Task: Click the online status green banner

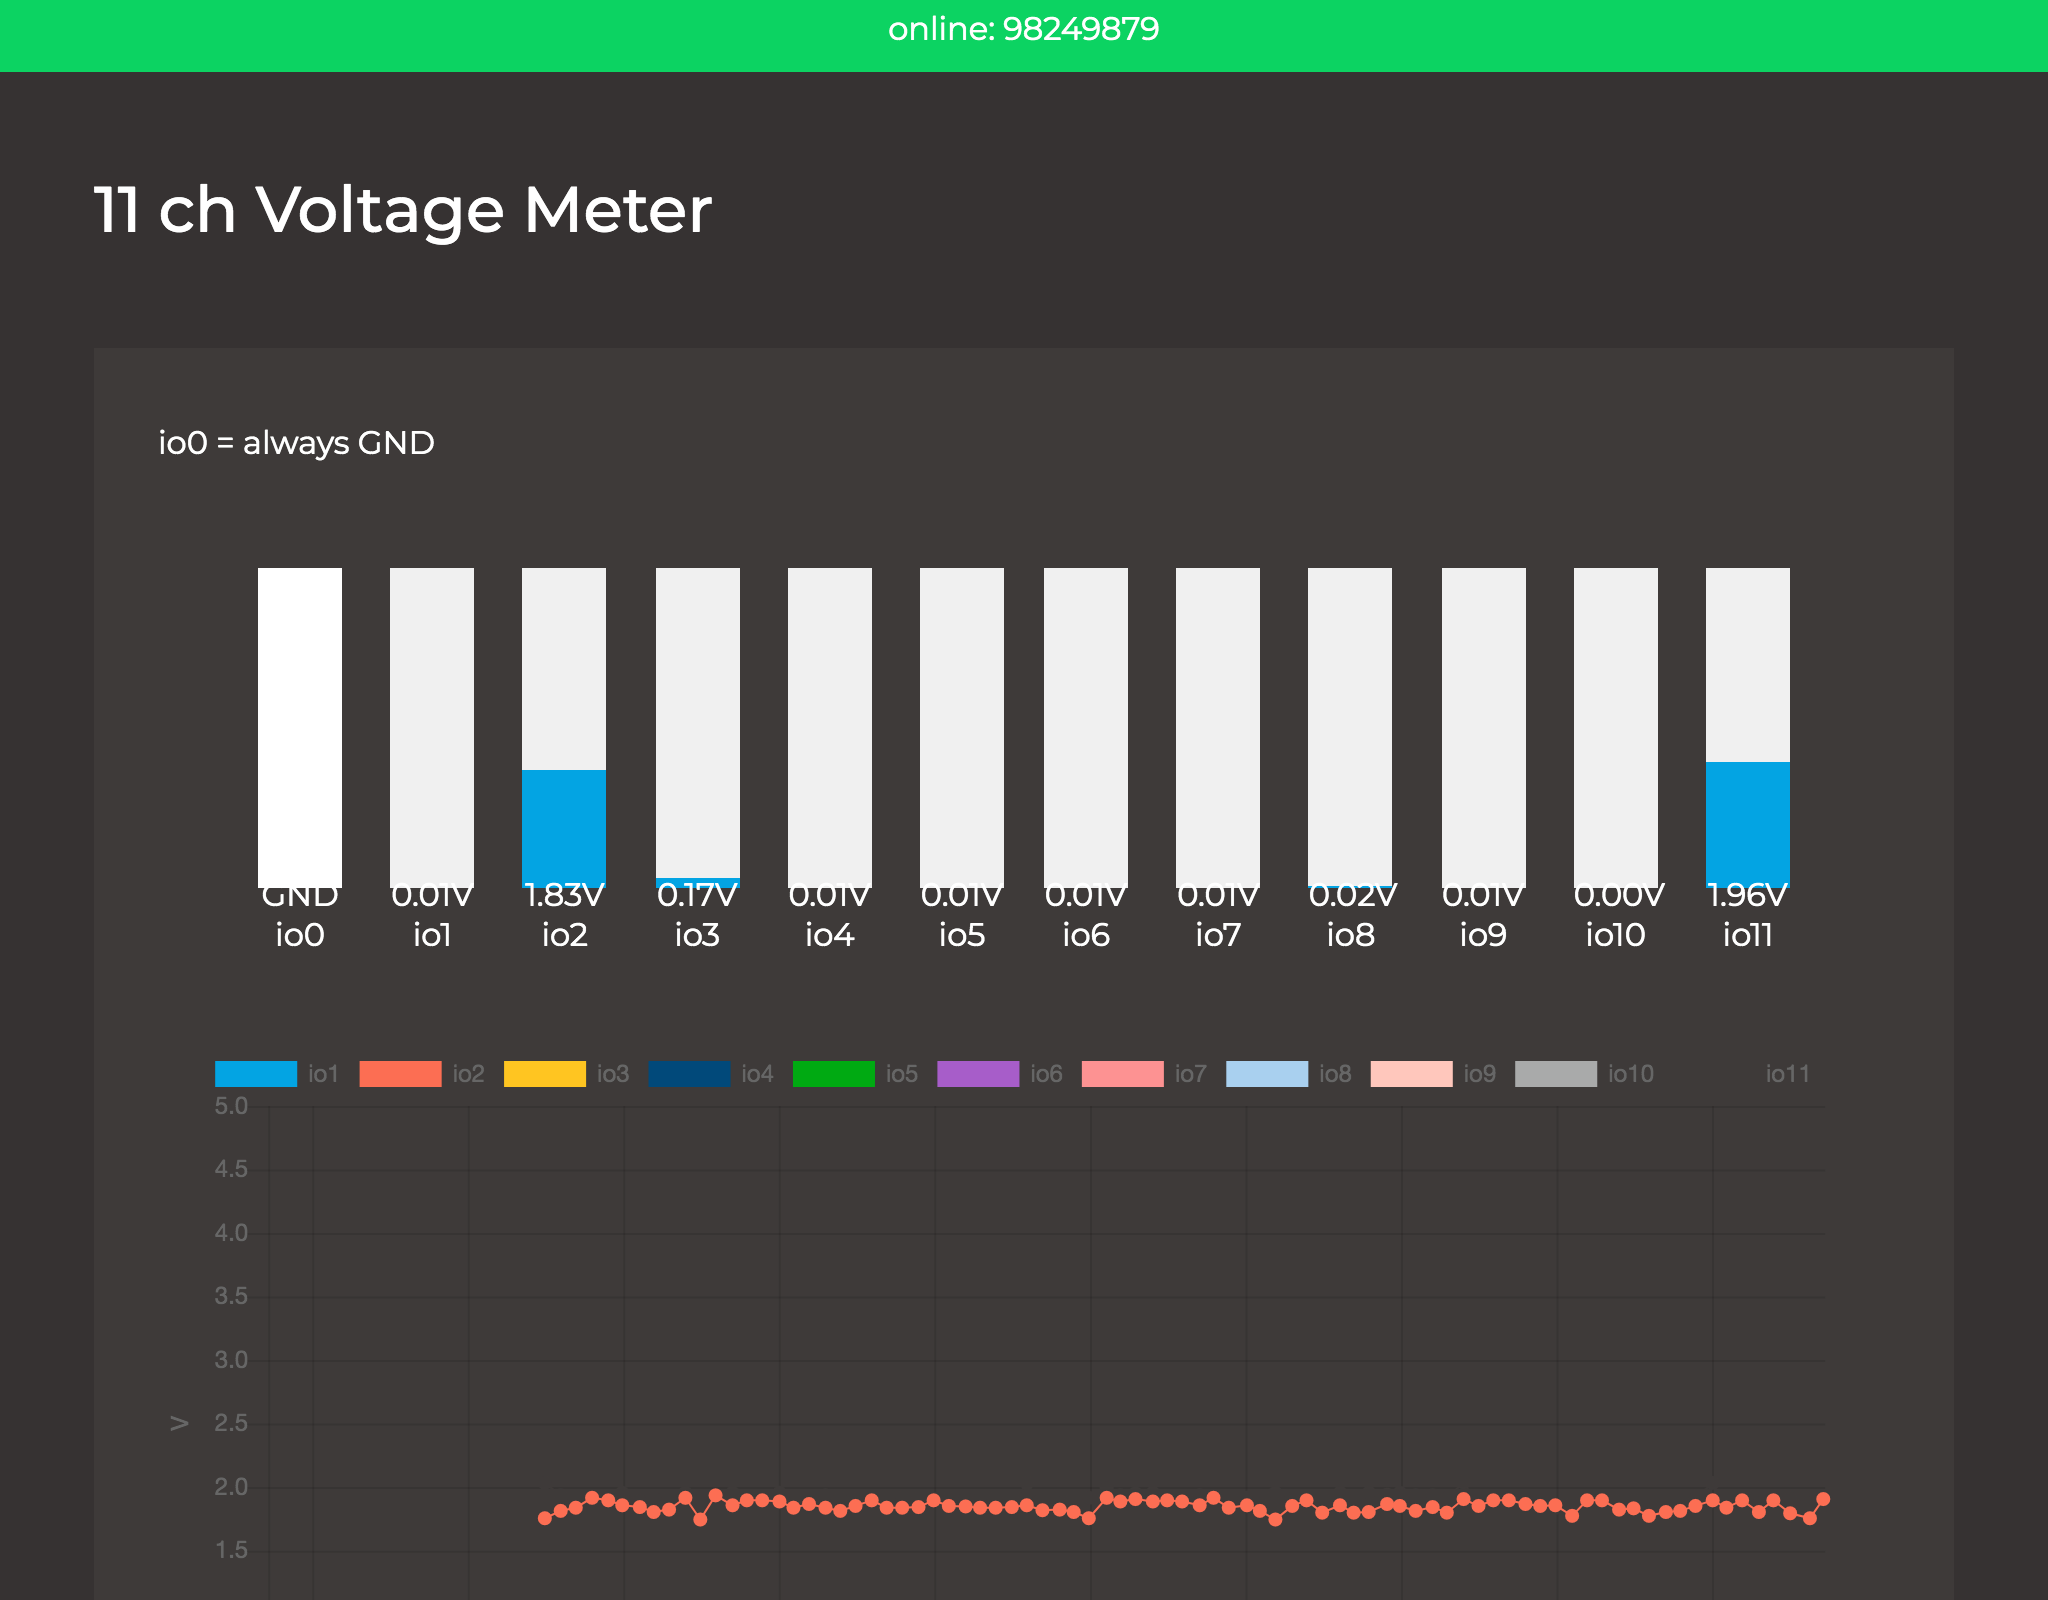Action: [x=1024, y=35]
